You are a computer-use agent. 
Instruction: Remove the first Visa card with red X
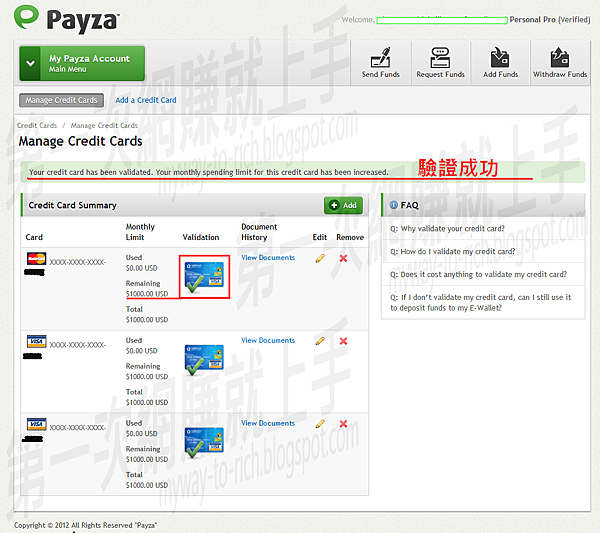click(343, 341)
